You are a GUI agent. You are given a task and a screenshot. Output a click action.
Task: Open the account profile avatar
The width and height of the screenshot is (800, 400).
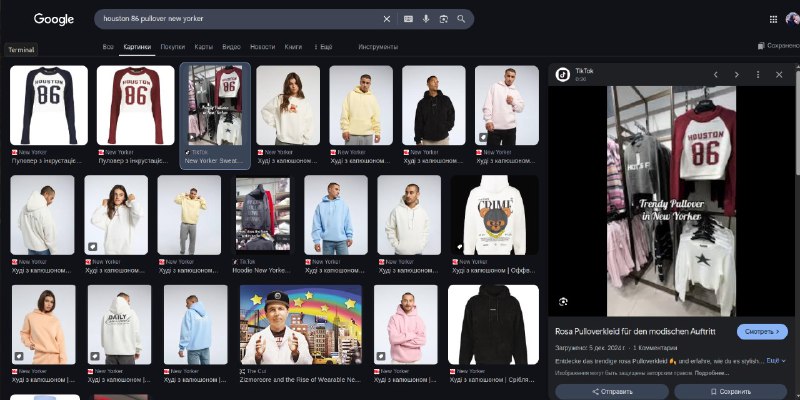point(793,19)
